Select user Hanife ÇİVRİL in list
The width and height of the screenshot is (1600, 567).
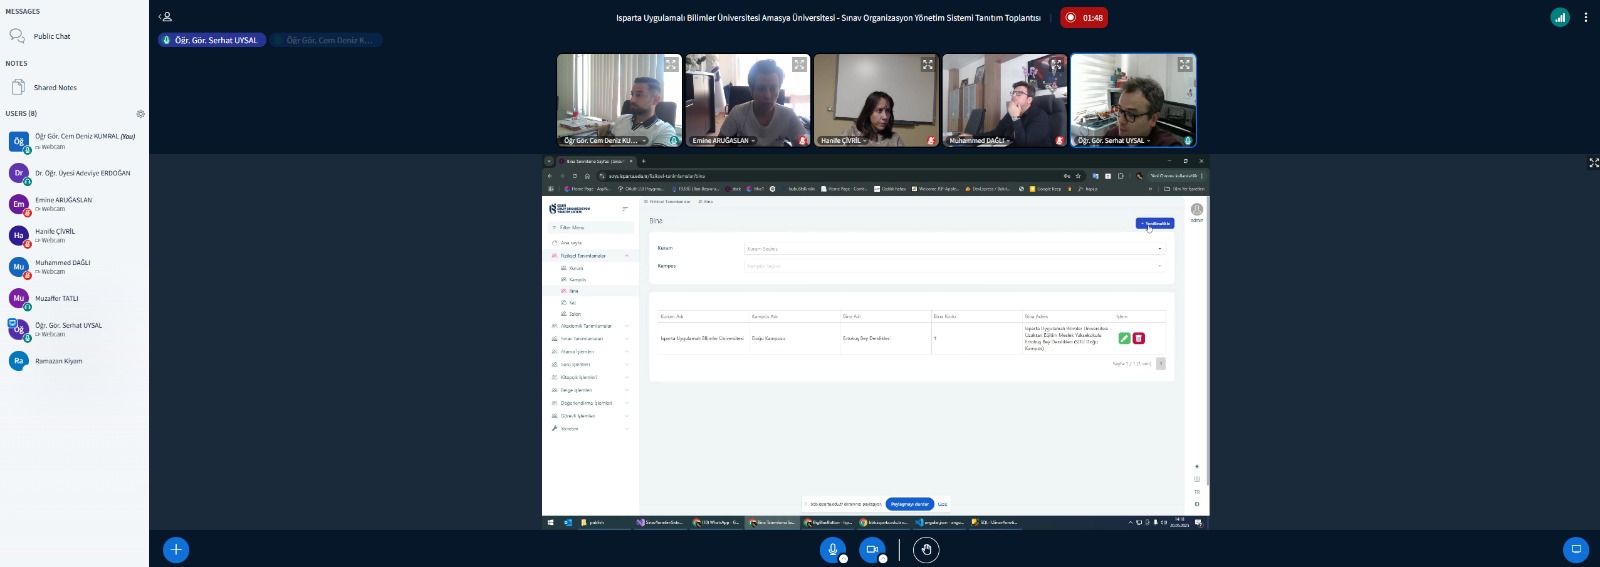pyautogui.click(x=74, y=235)
